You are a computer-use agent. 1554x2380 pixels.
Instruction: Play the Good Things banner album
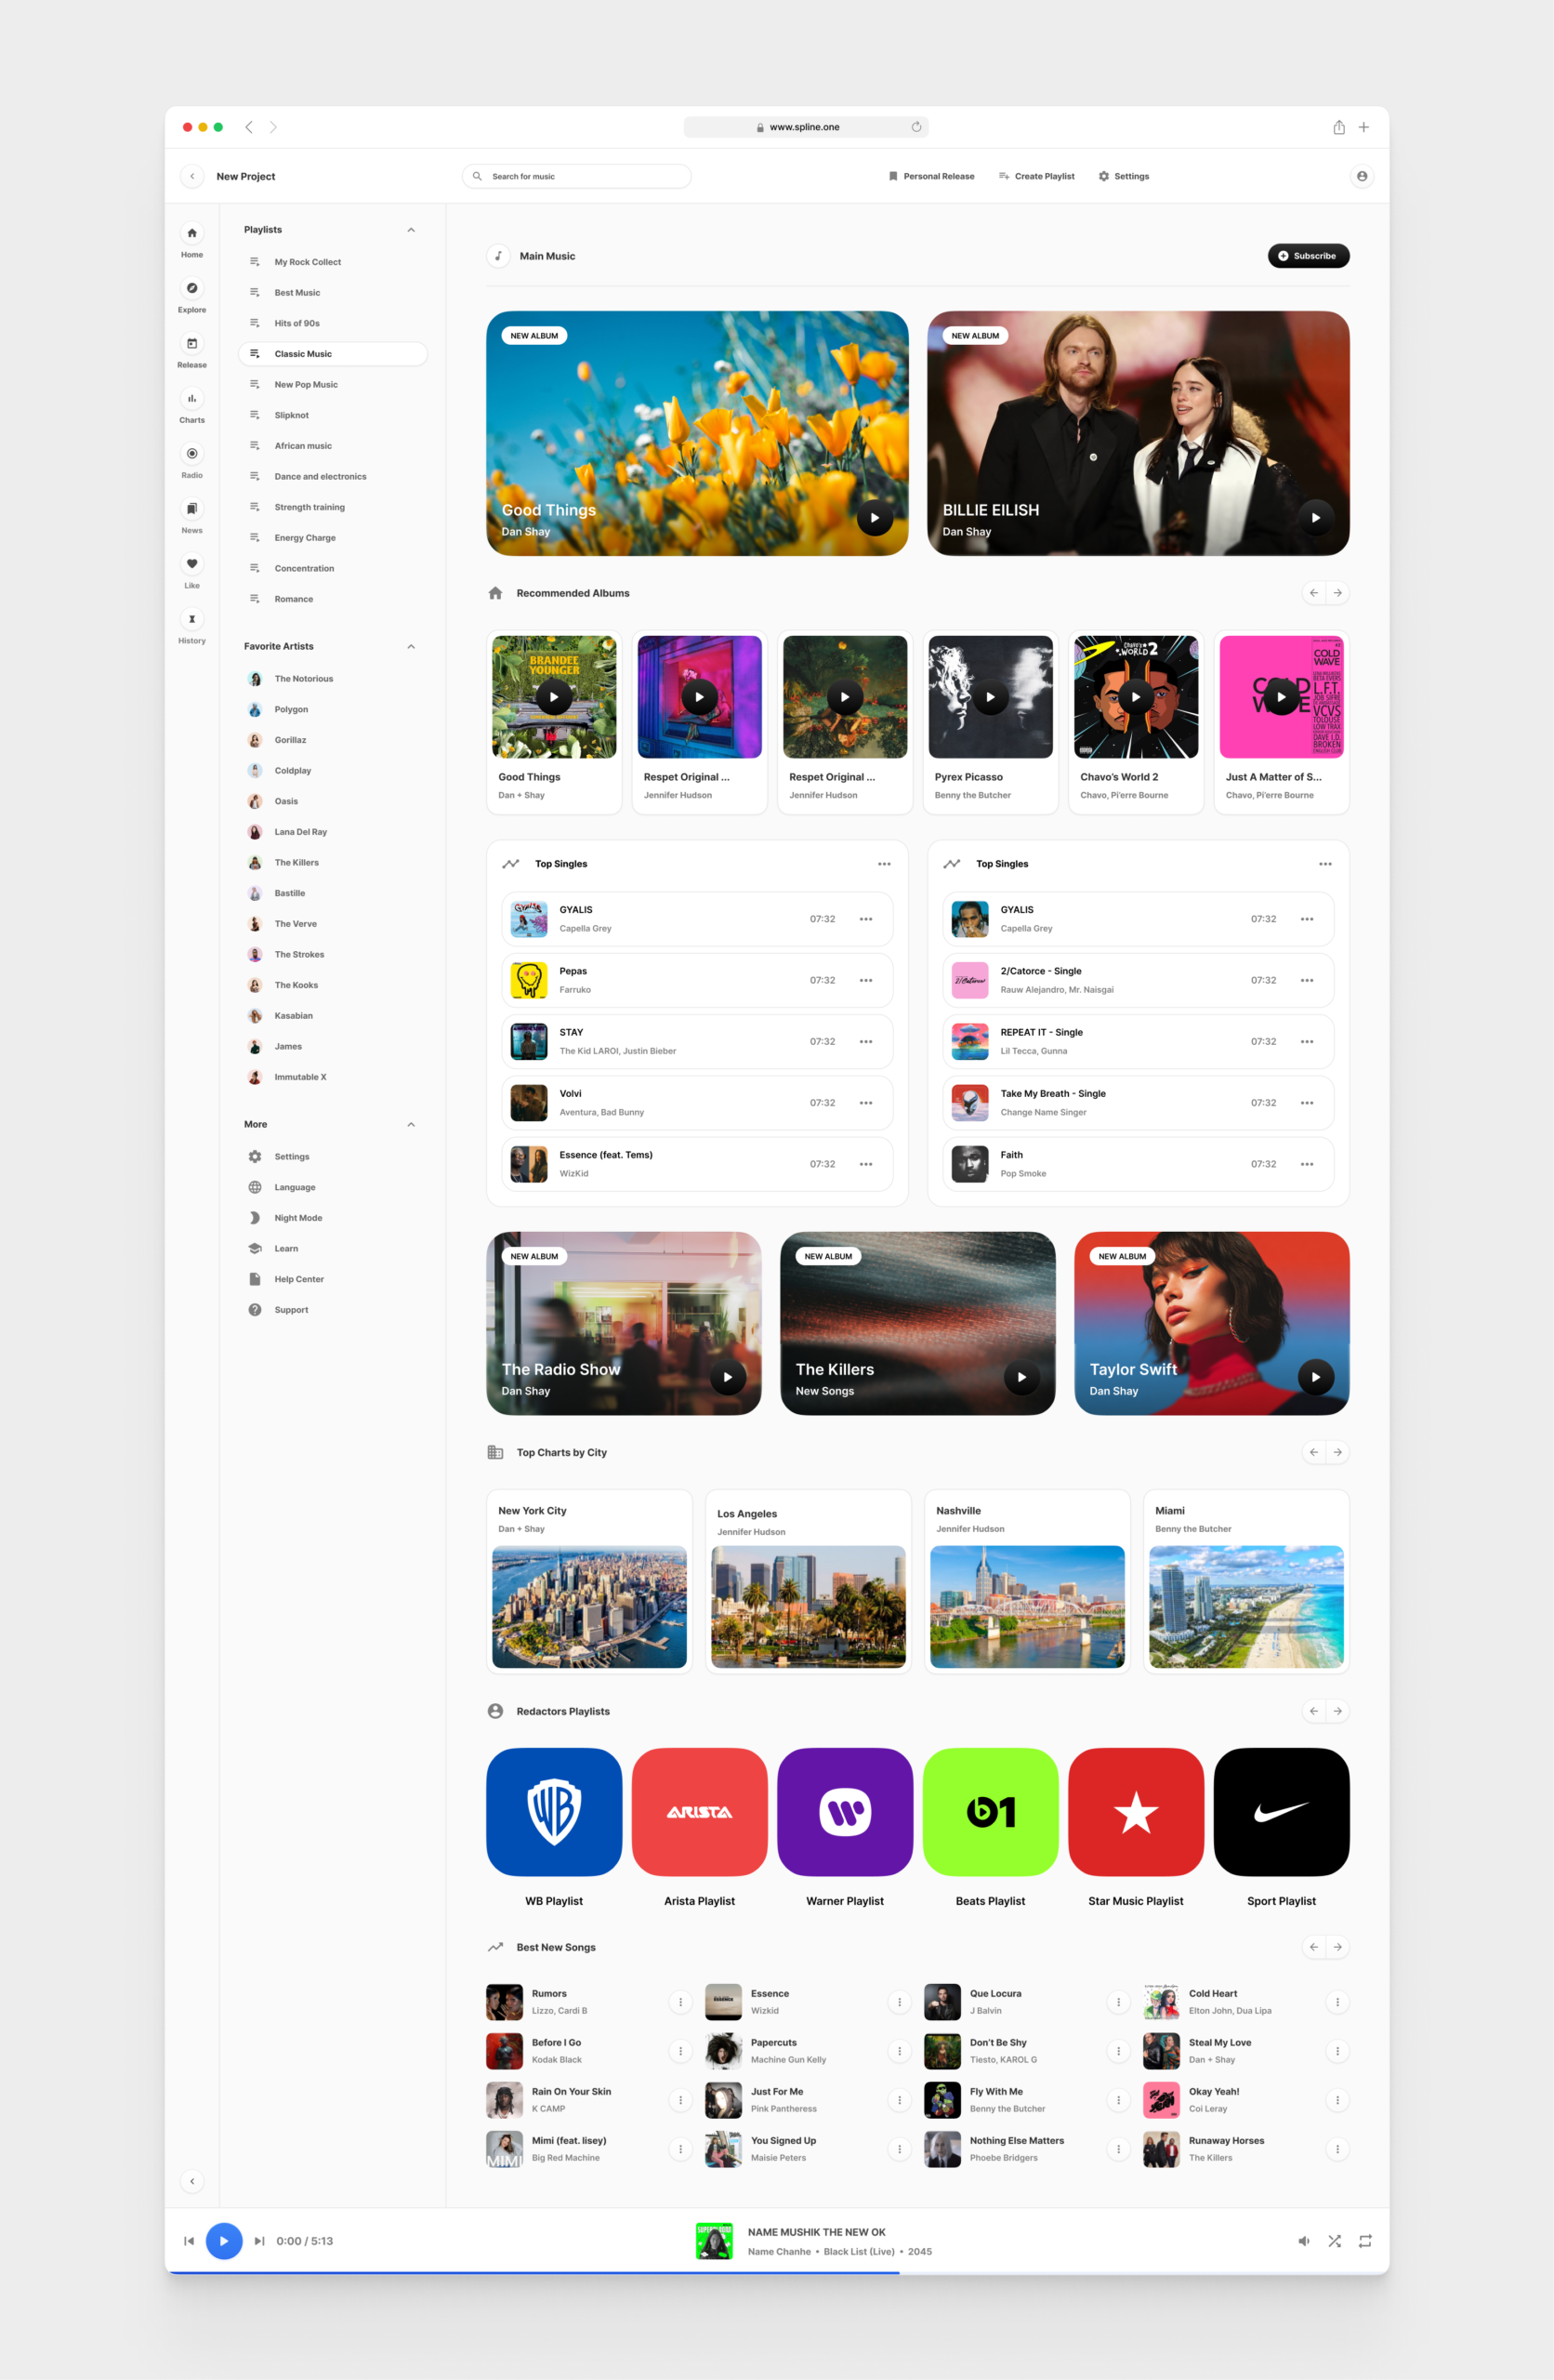click(875, 517)
